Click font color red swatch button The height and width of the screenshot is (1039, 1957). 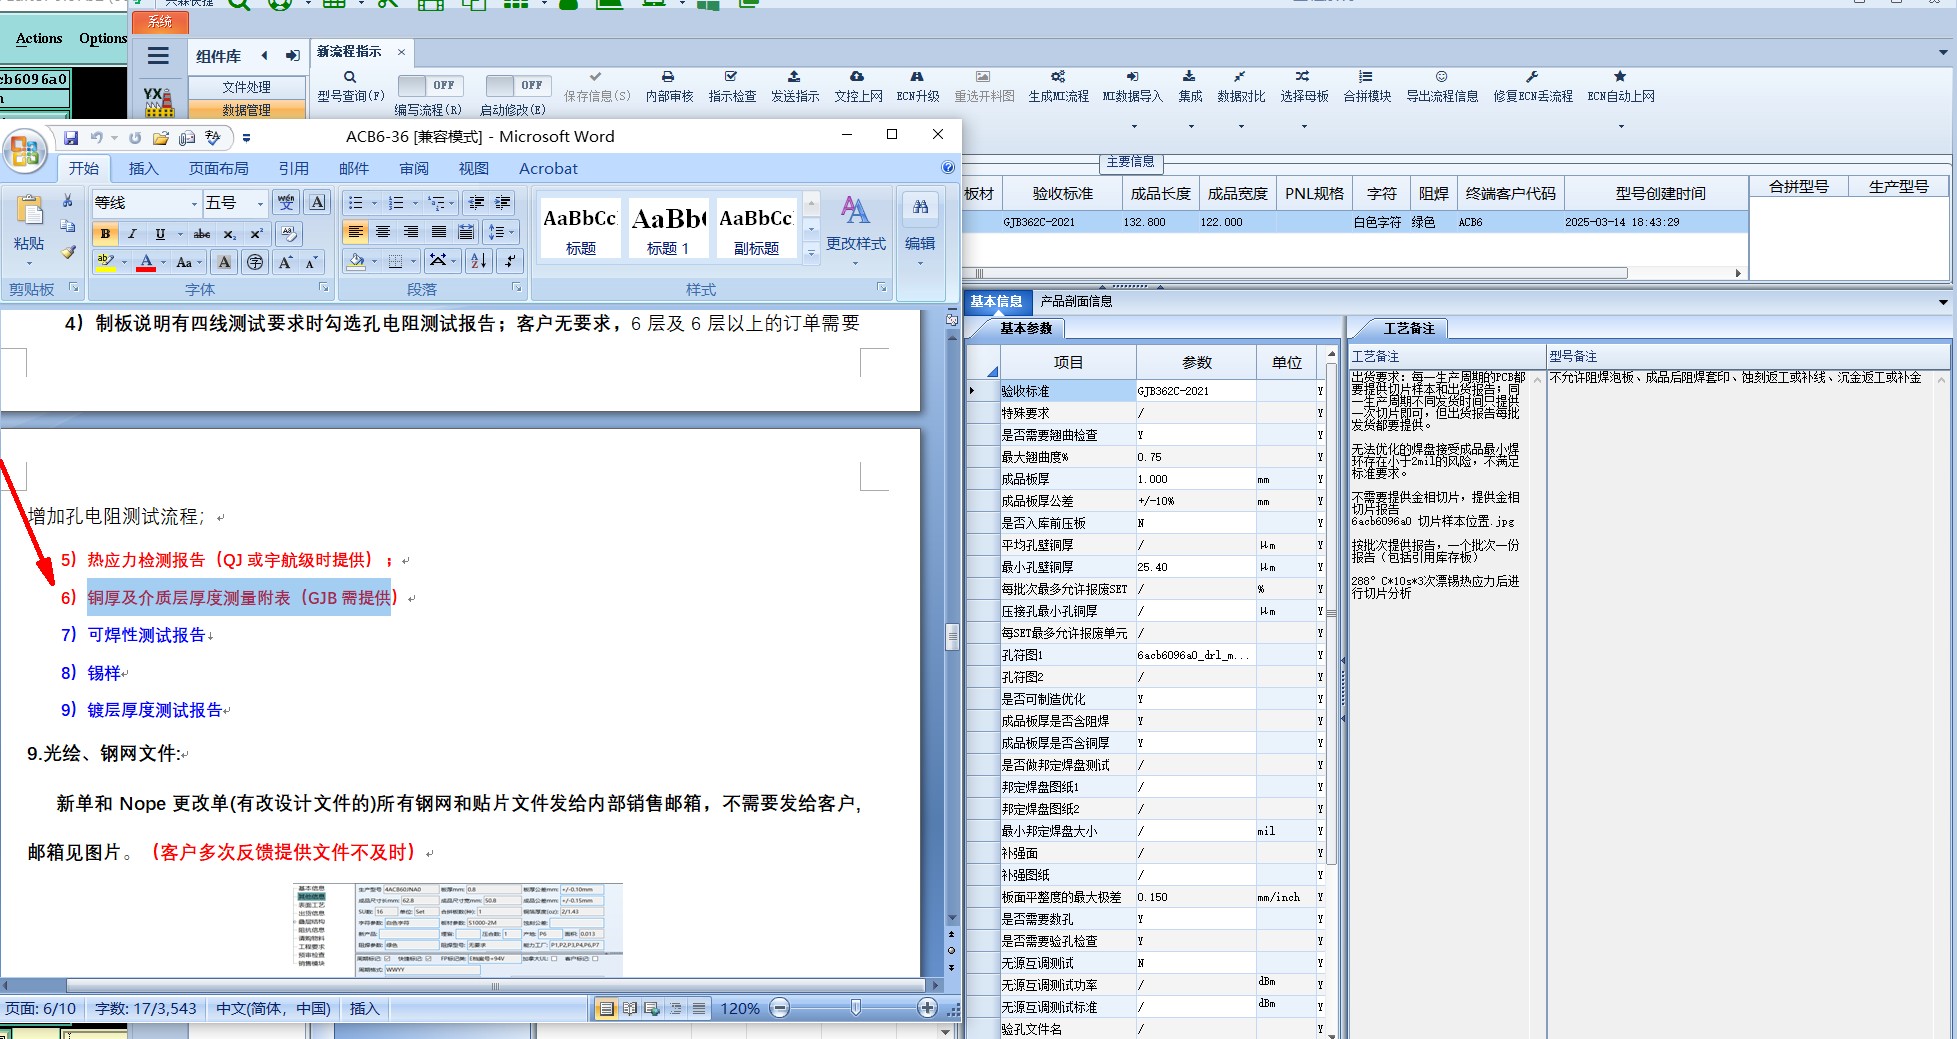[146, 262]
